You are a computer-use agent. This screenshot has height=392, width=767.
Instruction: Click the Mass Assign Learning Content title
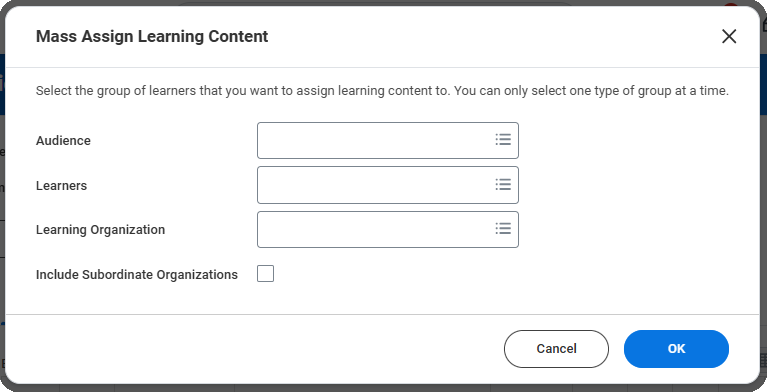tap(152, 36)
